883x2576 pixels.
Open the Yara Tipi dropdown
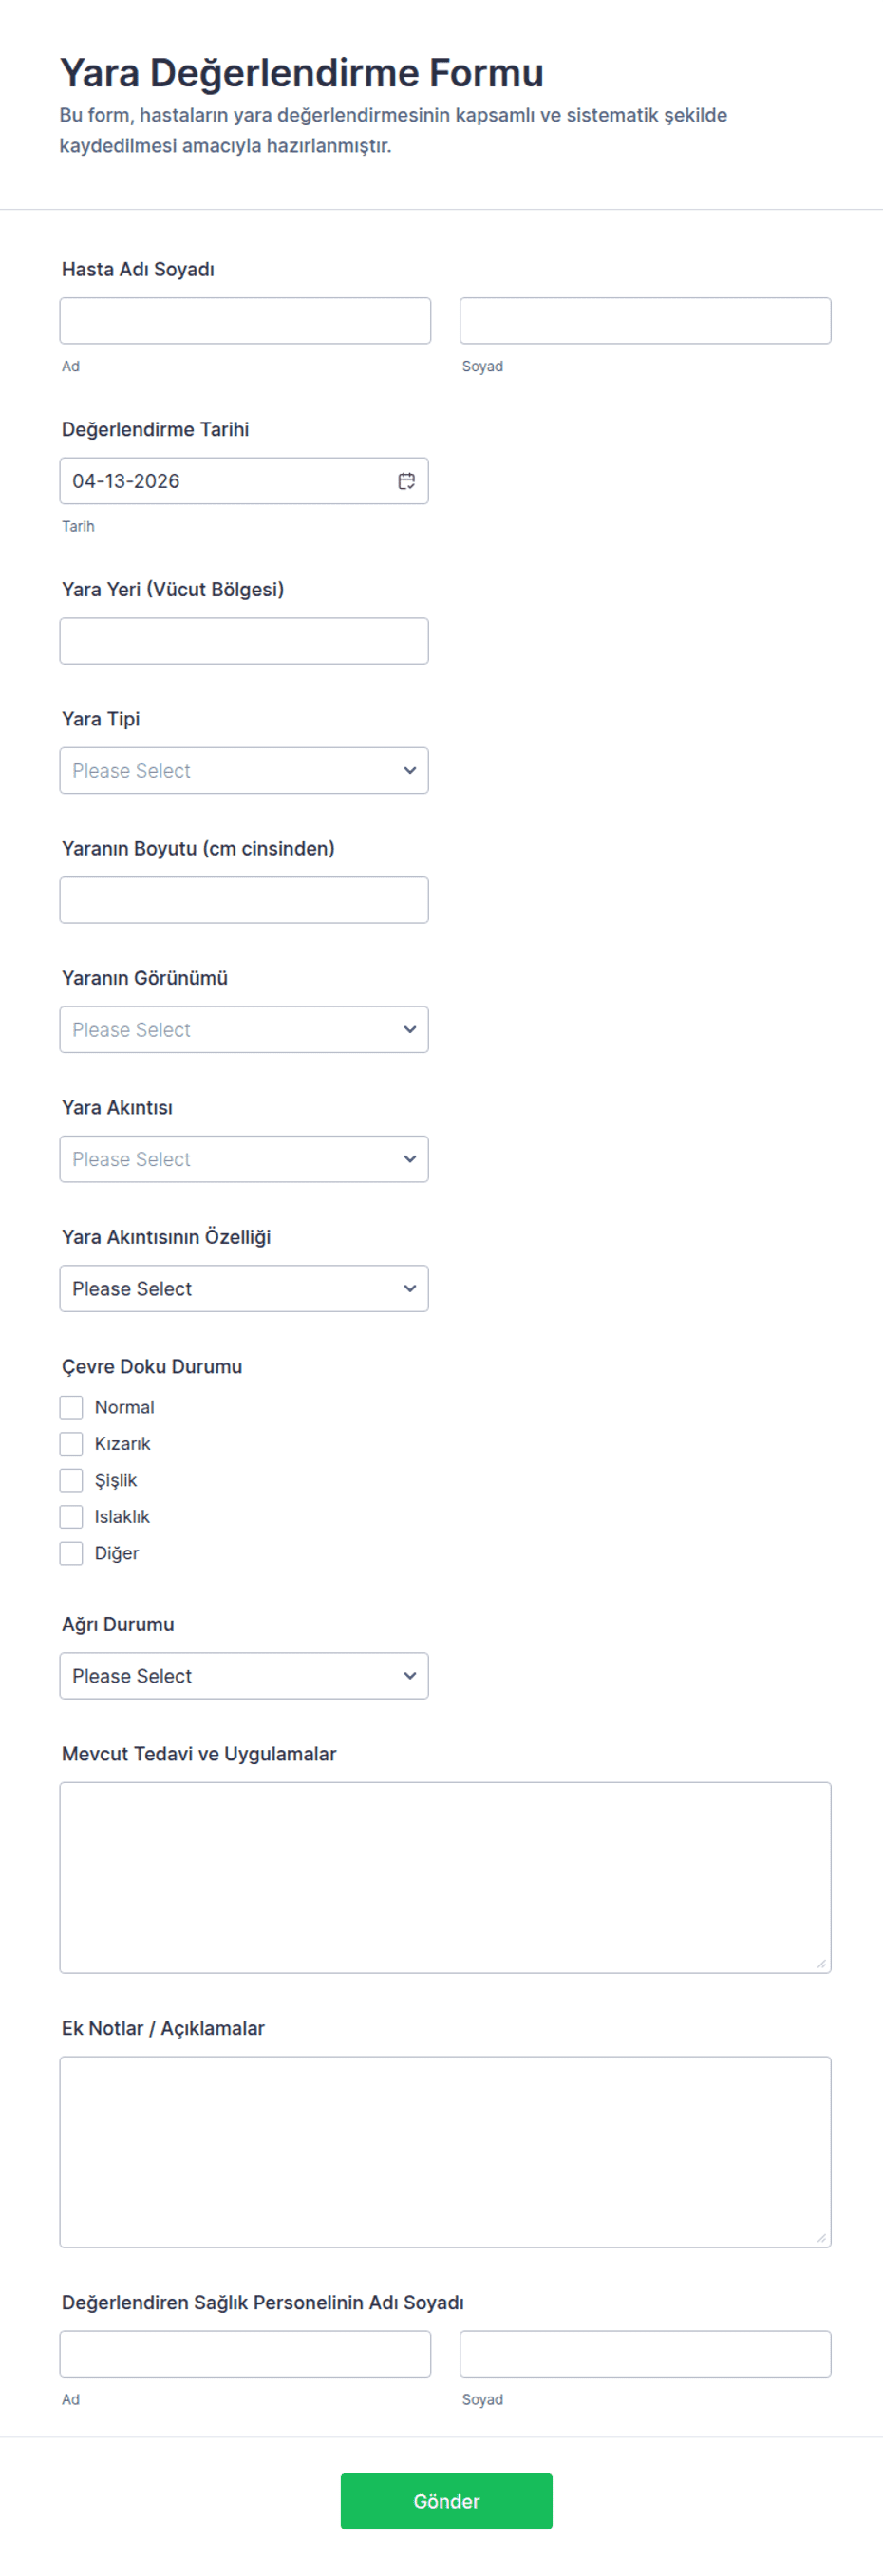pos(244,770)
